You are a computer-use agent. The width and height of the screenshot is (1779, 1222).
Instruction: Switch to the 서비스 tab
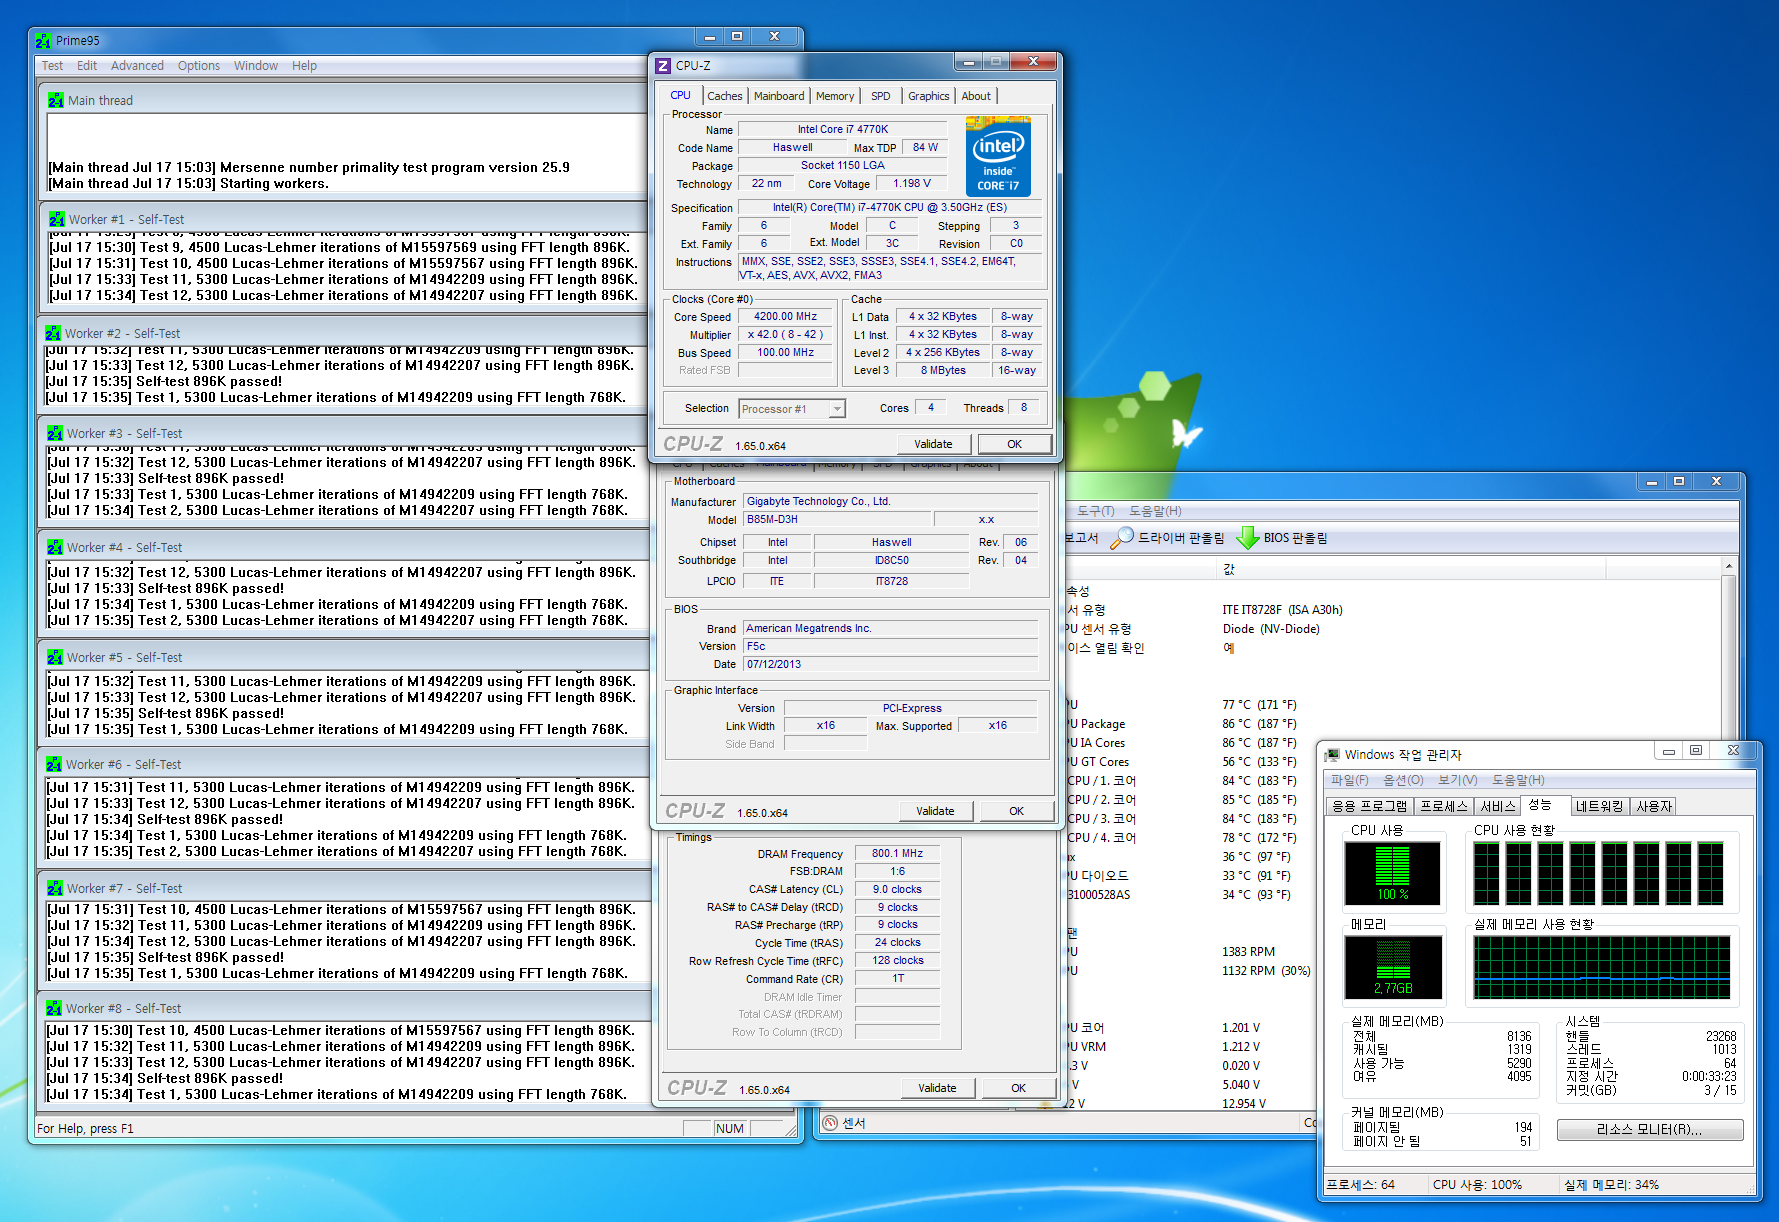[x=1497, y=806]
